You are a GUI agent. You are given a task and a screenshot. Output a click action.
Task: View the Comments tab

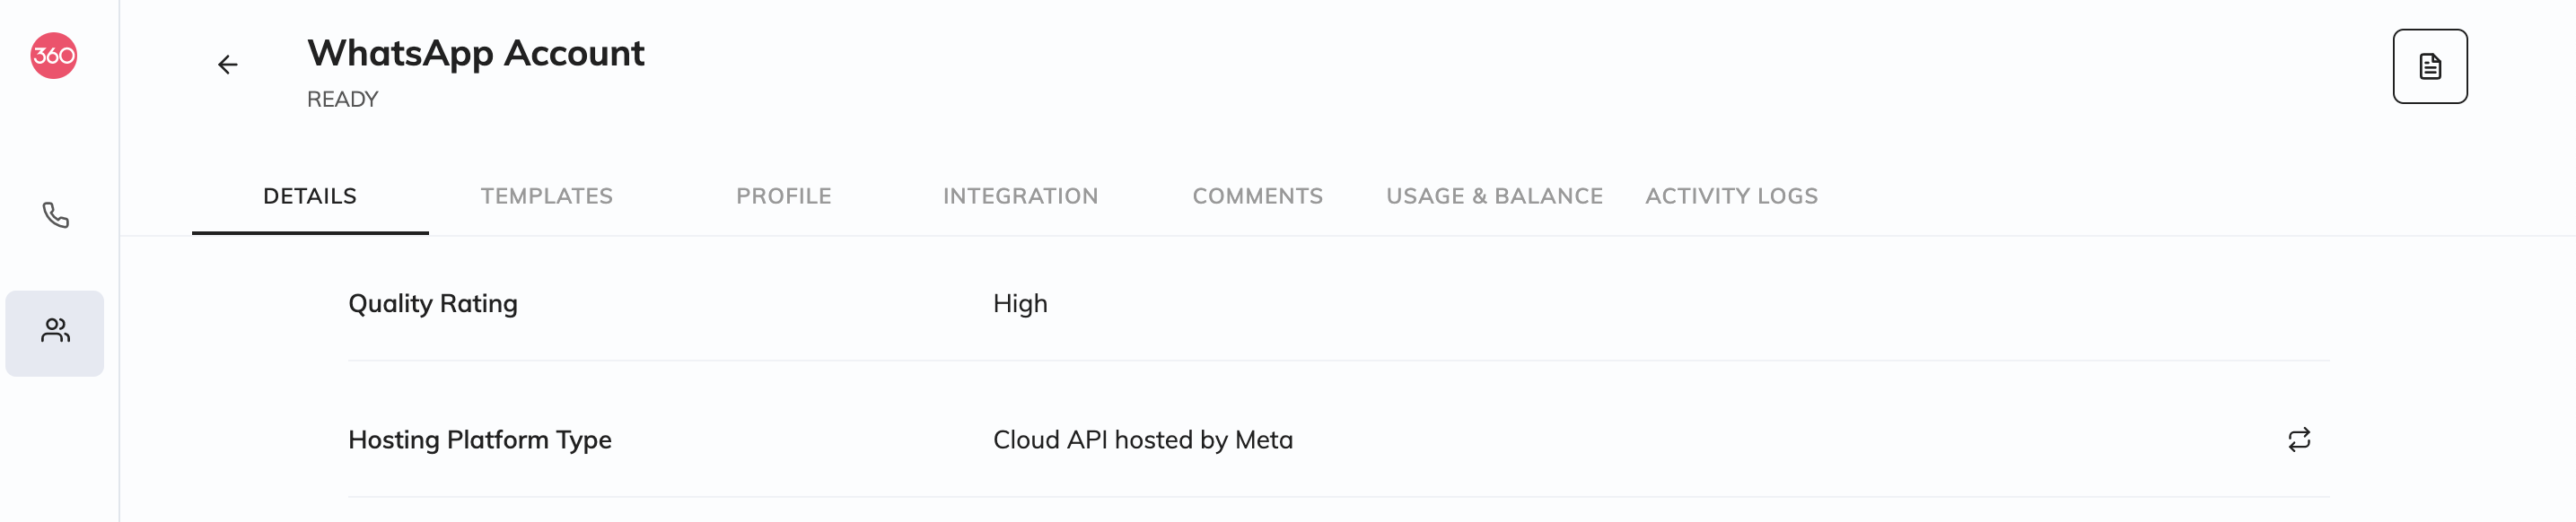click(x=1257, y=196)
